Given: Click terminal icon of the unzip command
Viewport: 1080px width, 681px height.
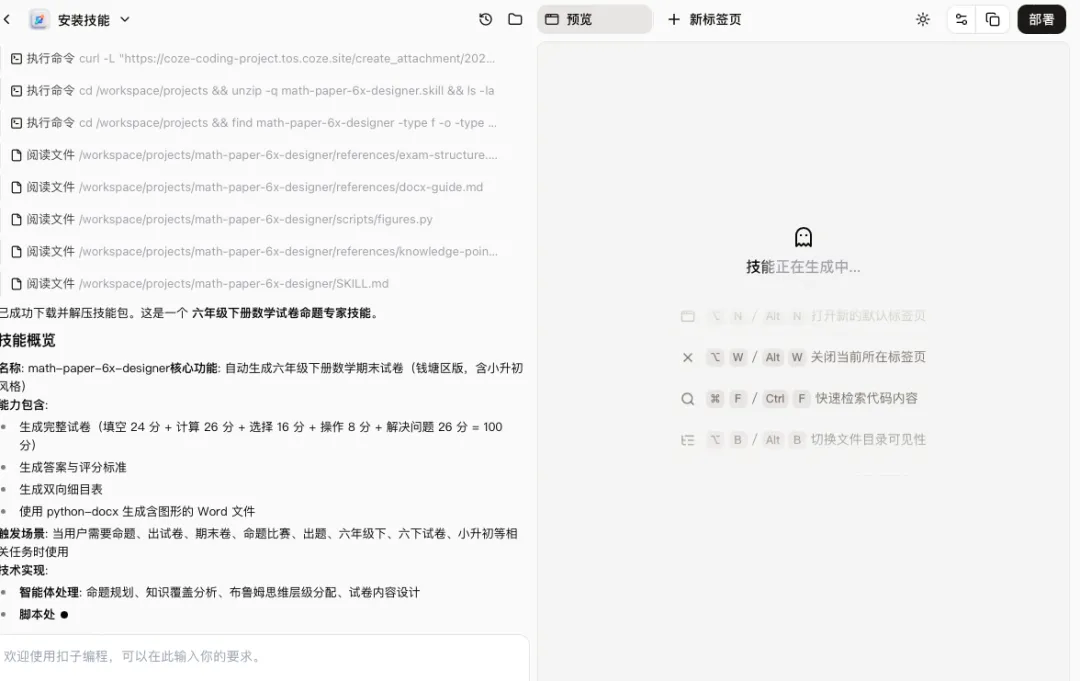Looking at the screenshot, I should pos(17,90).
